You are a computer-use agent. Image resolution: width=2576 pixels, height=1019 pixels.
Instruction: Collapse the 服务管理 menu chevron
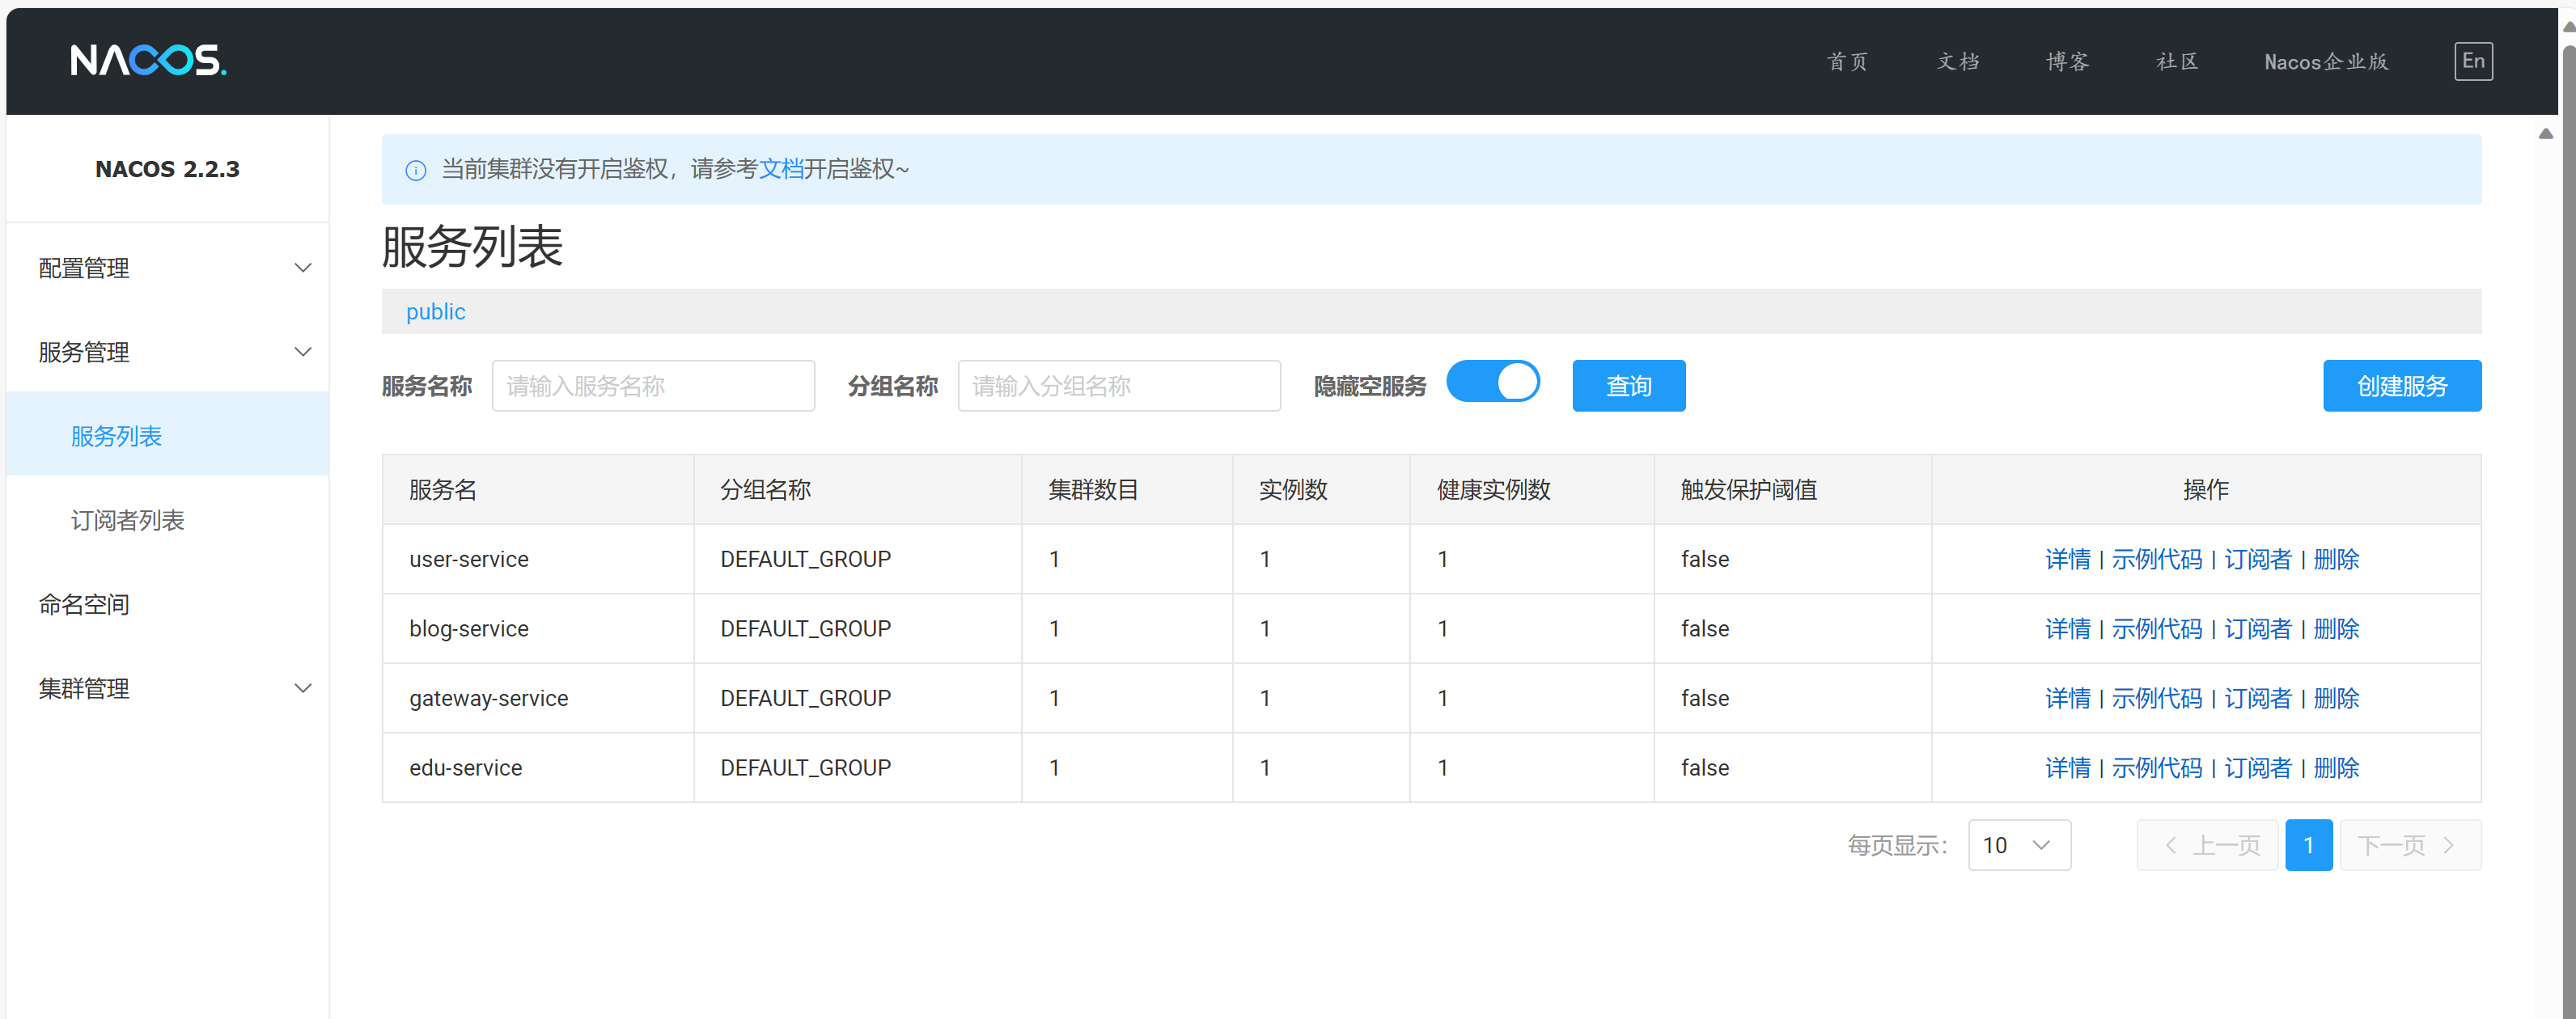point(302,352)
